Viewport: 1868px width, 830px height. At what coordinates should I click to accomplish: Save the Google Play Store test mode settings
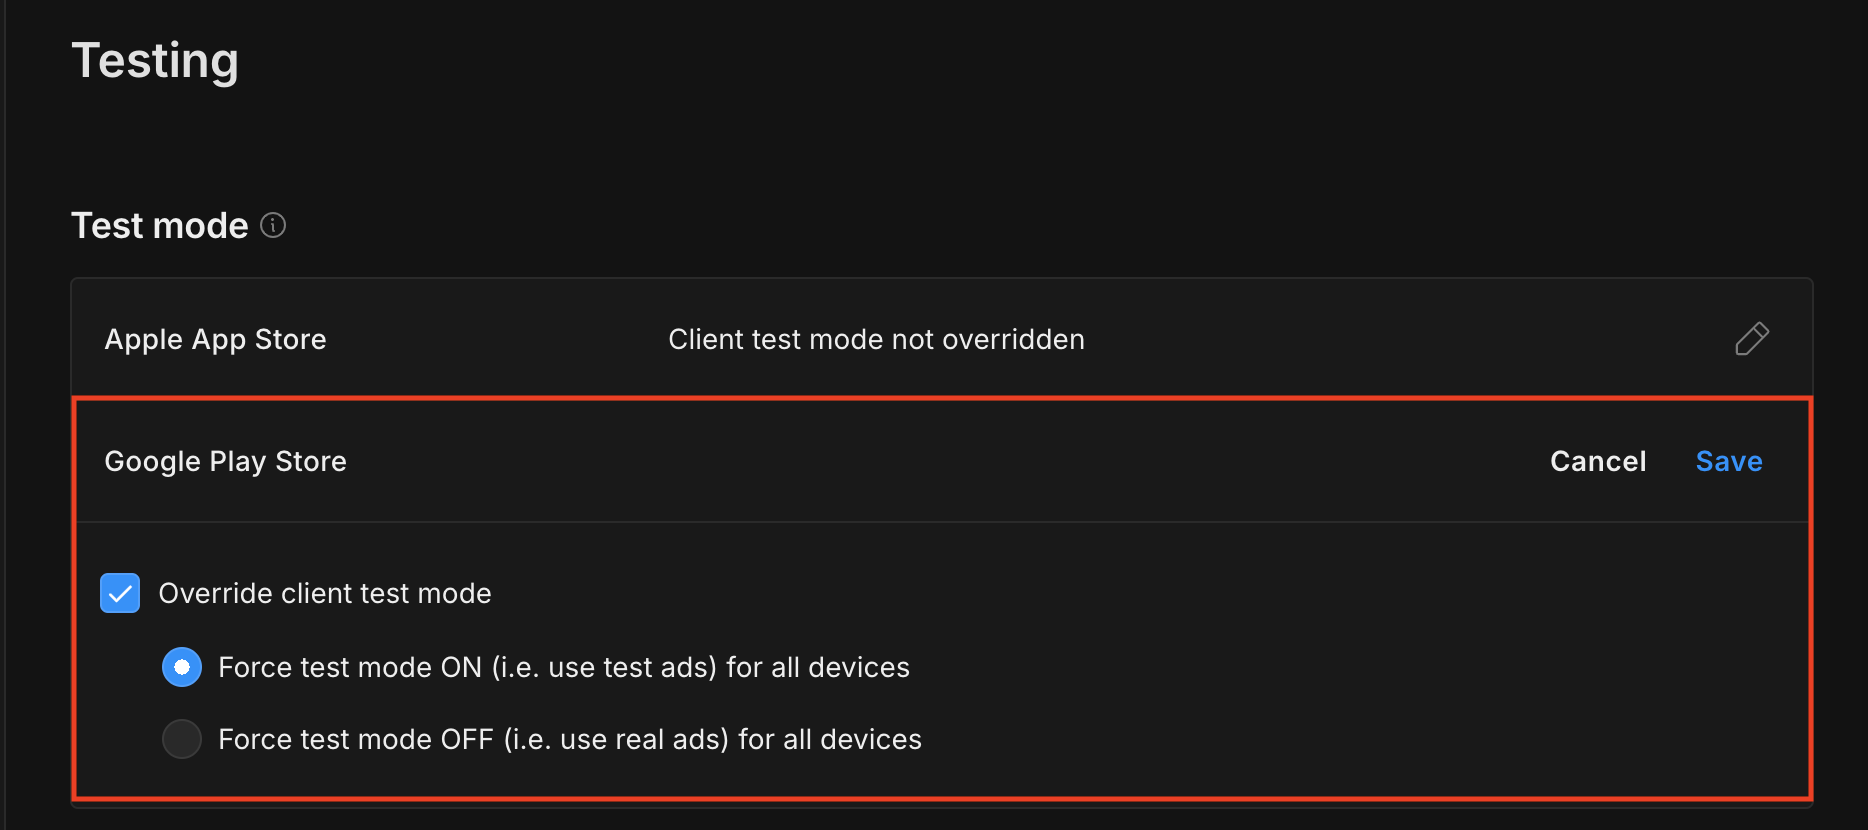pyautogui.click(x=1728, y=461)
